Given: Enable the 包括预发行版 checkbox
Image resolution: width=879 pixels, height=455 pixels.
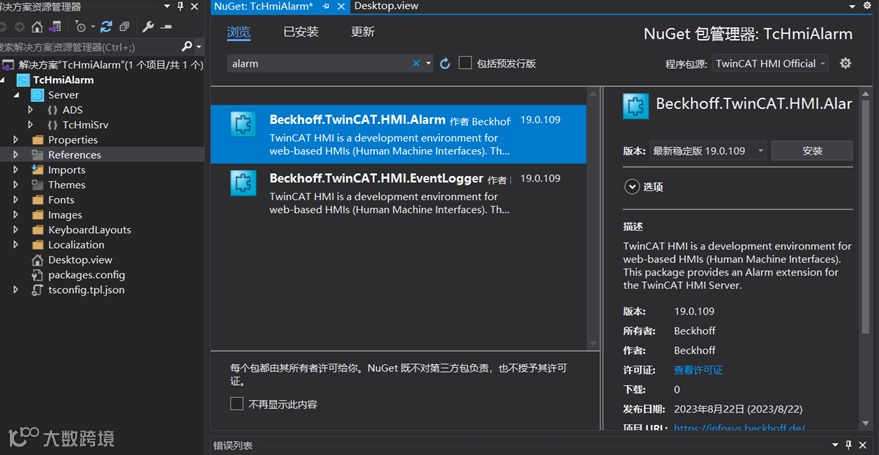Looking at the screenshot, I should coord(465,63).
